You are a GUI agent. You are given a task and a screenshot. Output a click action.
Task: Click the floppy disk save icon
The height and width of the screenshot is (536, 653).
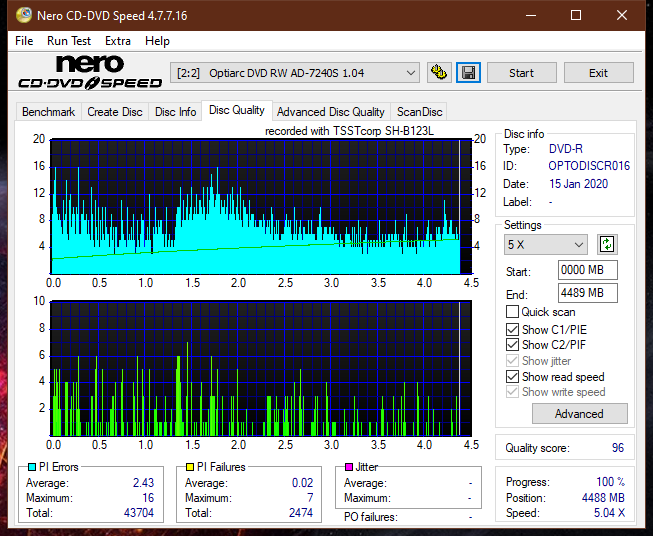[468, 73]
